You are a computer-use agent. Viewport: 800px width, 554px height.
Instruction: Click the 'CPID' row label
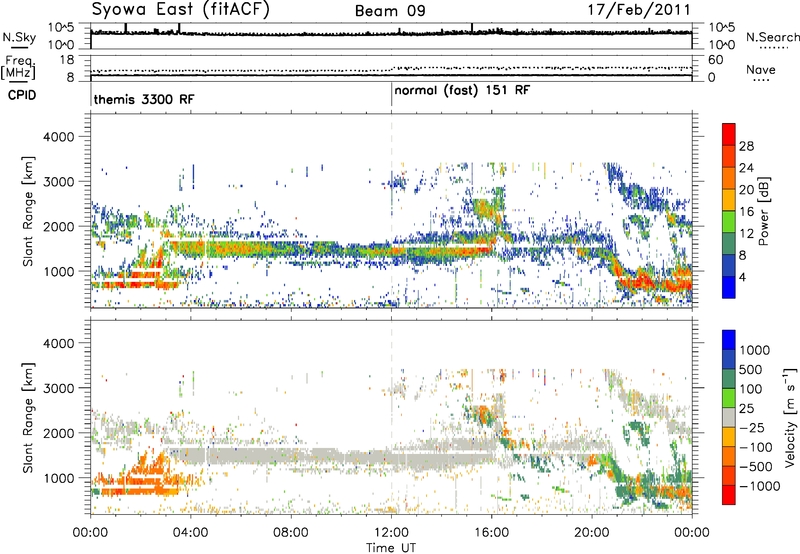[x=22, y=95]
